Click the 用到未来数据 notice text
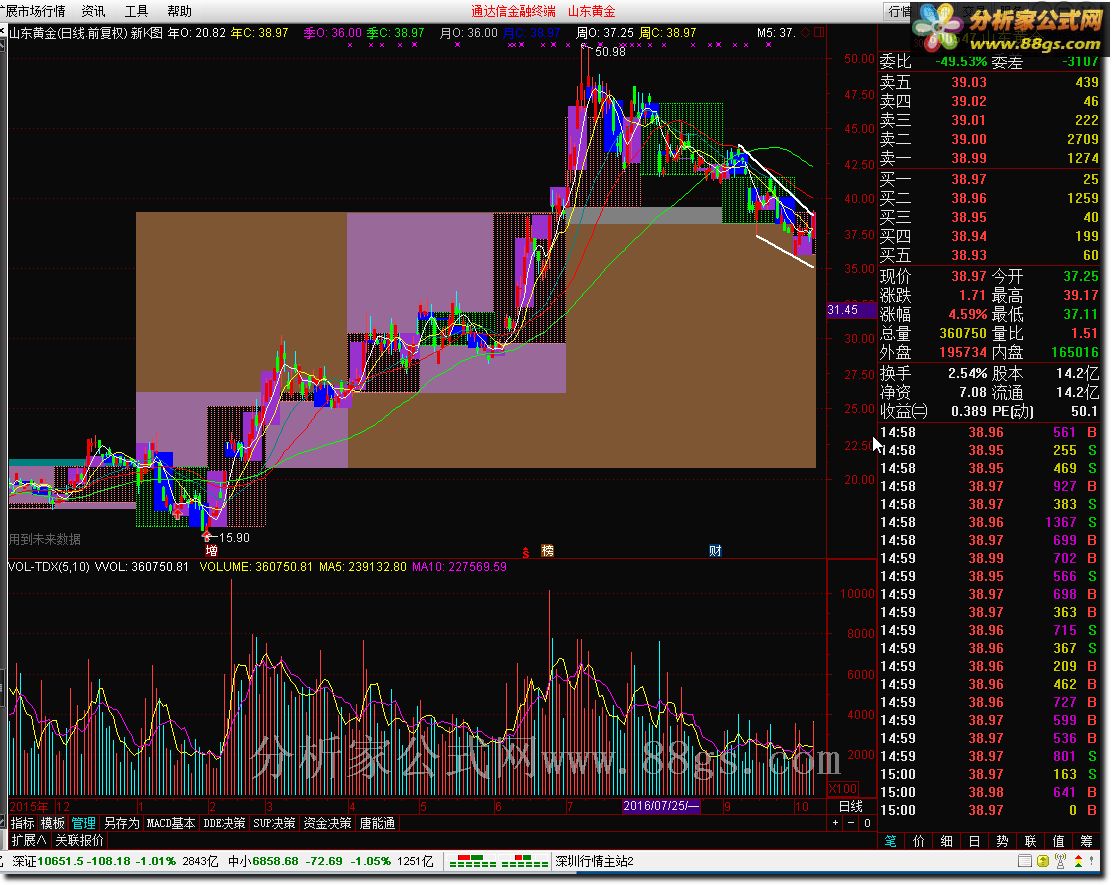Screen dimensions: 1112x885 (45, 539)
